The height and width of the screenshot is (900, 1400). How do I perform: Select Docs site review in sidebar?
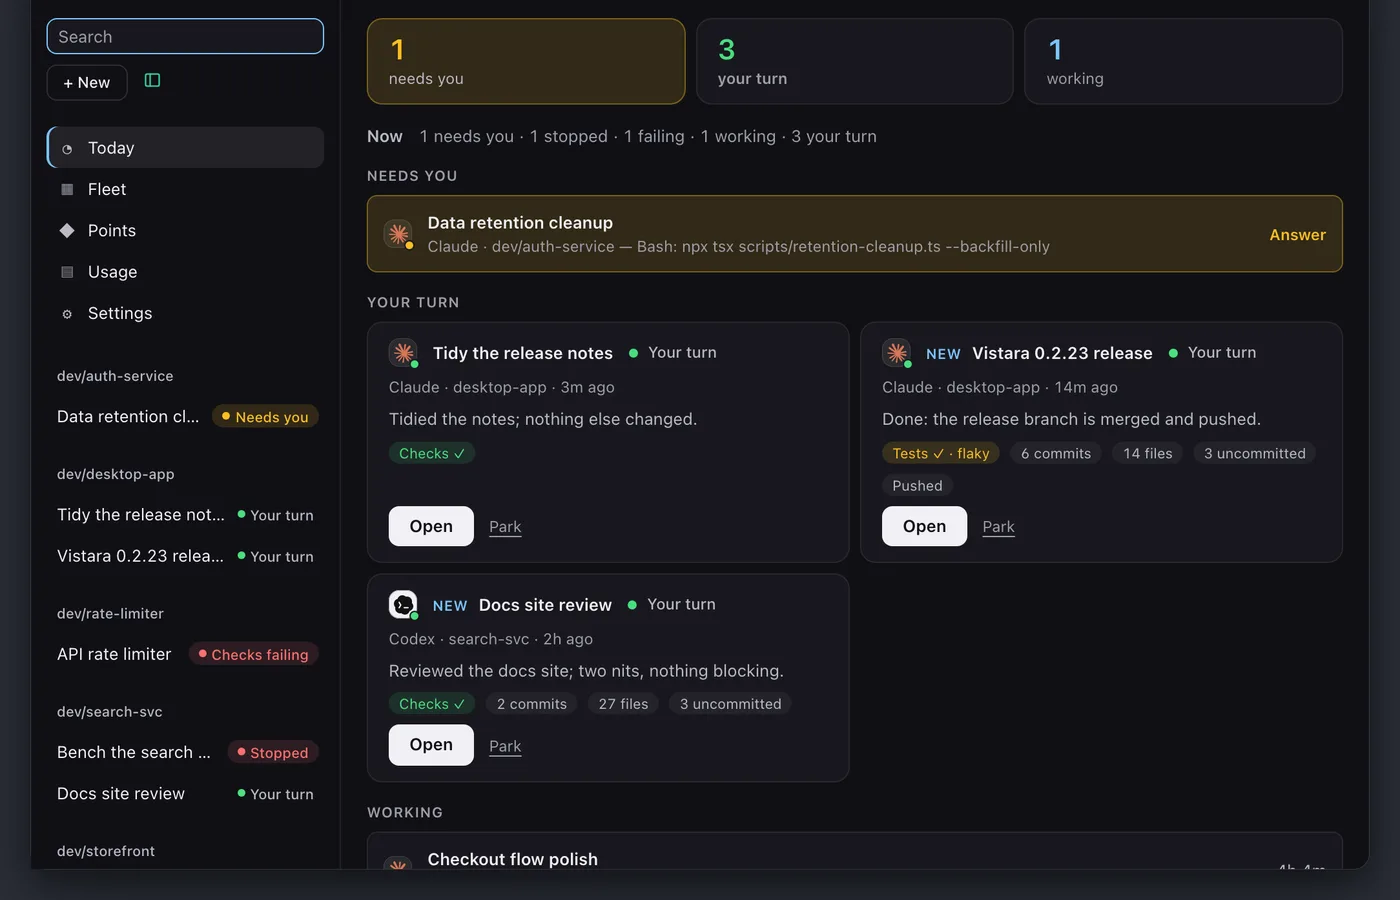[x=185, y=794]
